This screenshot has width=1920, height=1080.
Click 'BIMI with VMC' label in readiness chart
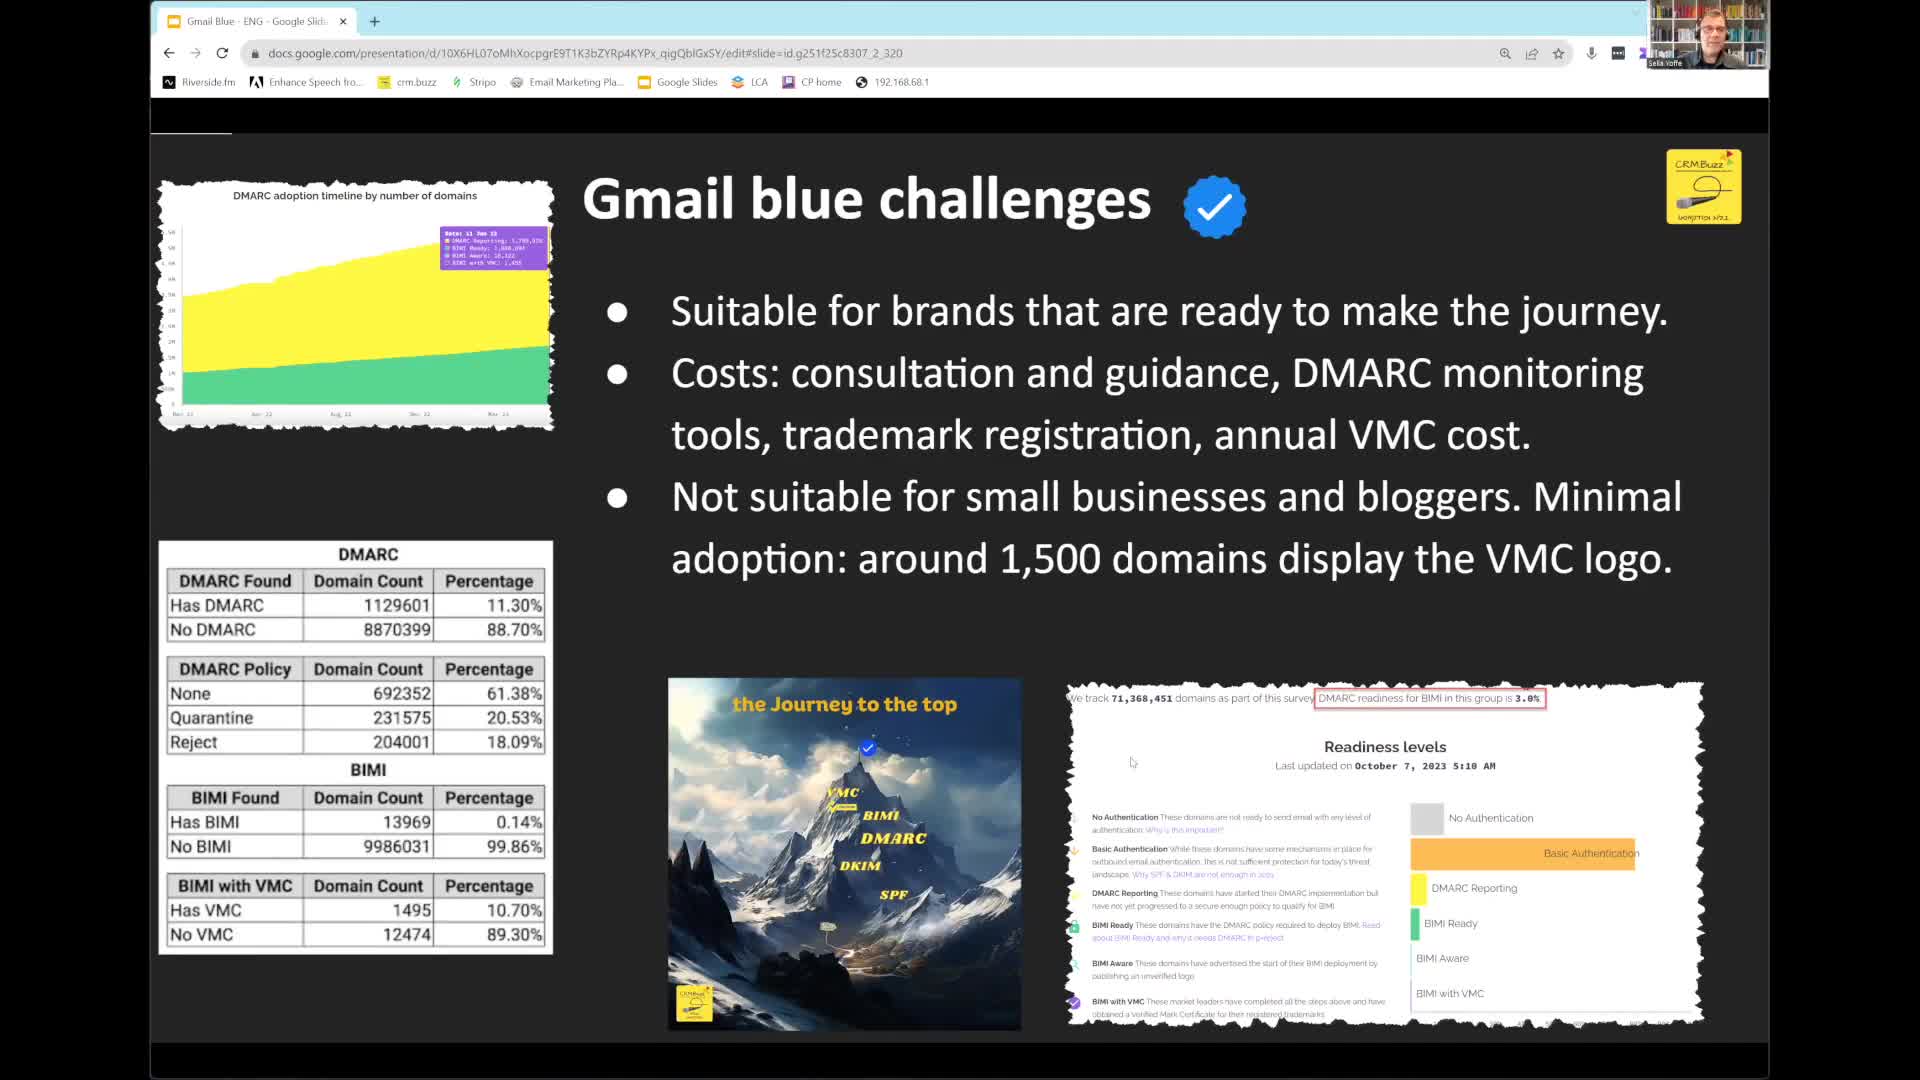point(1450,994)
